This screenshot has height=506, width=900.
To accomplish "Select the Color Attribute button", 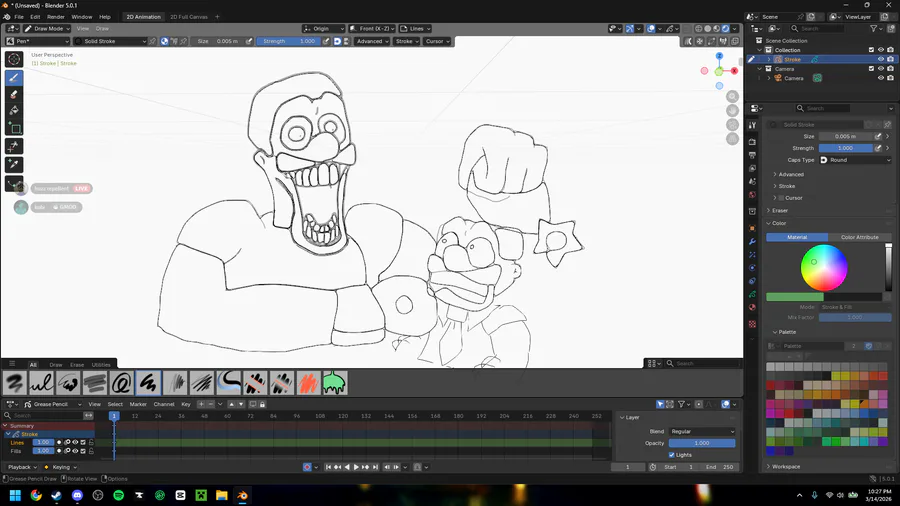I will (x=859, y=237).
